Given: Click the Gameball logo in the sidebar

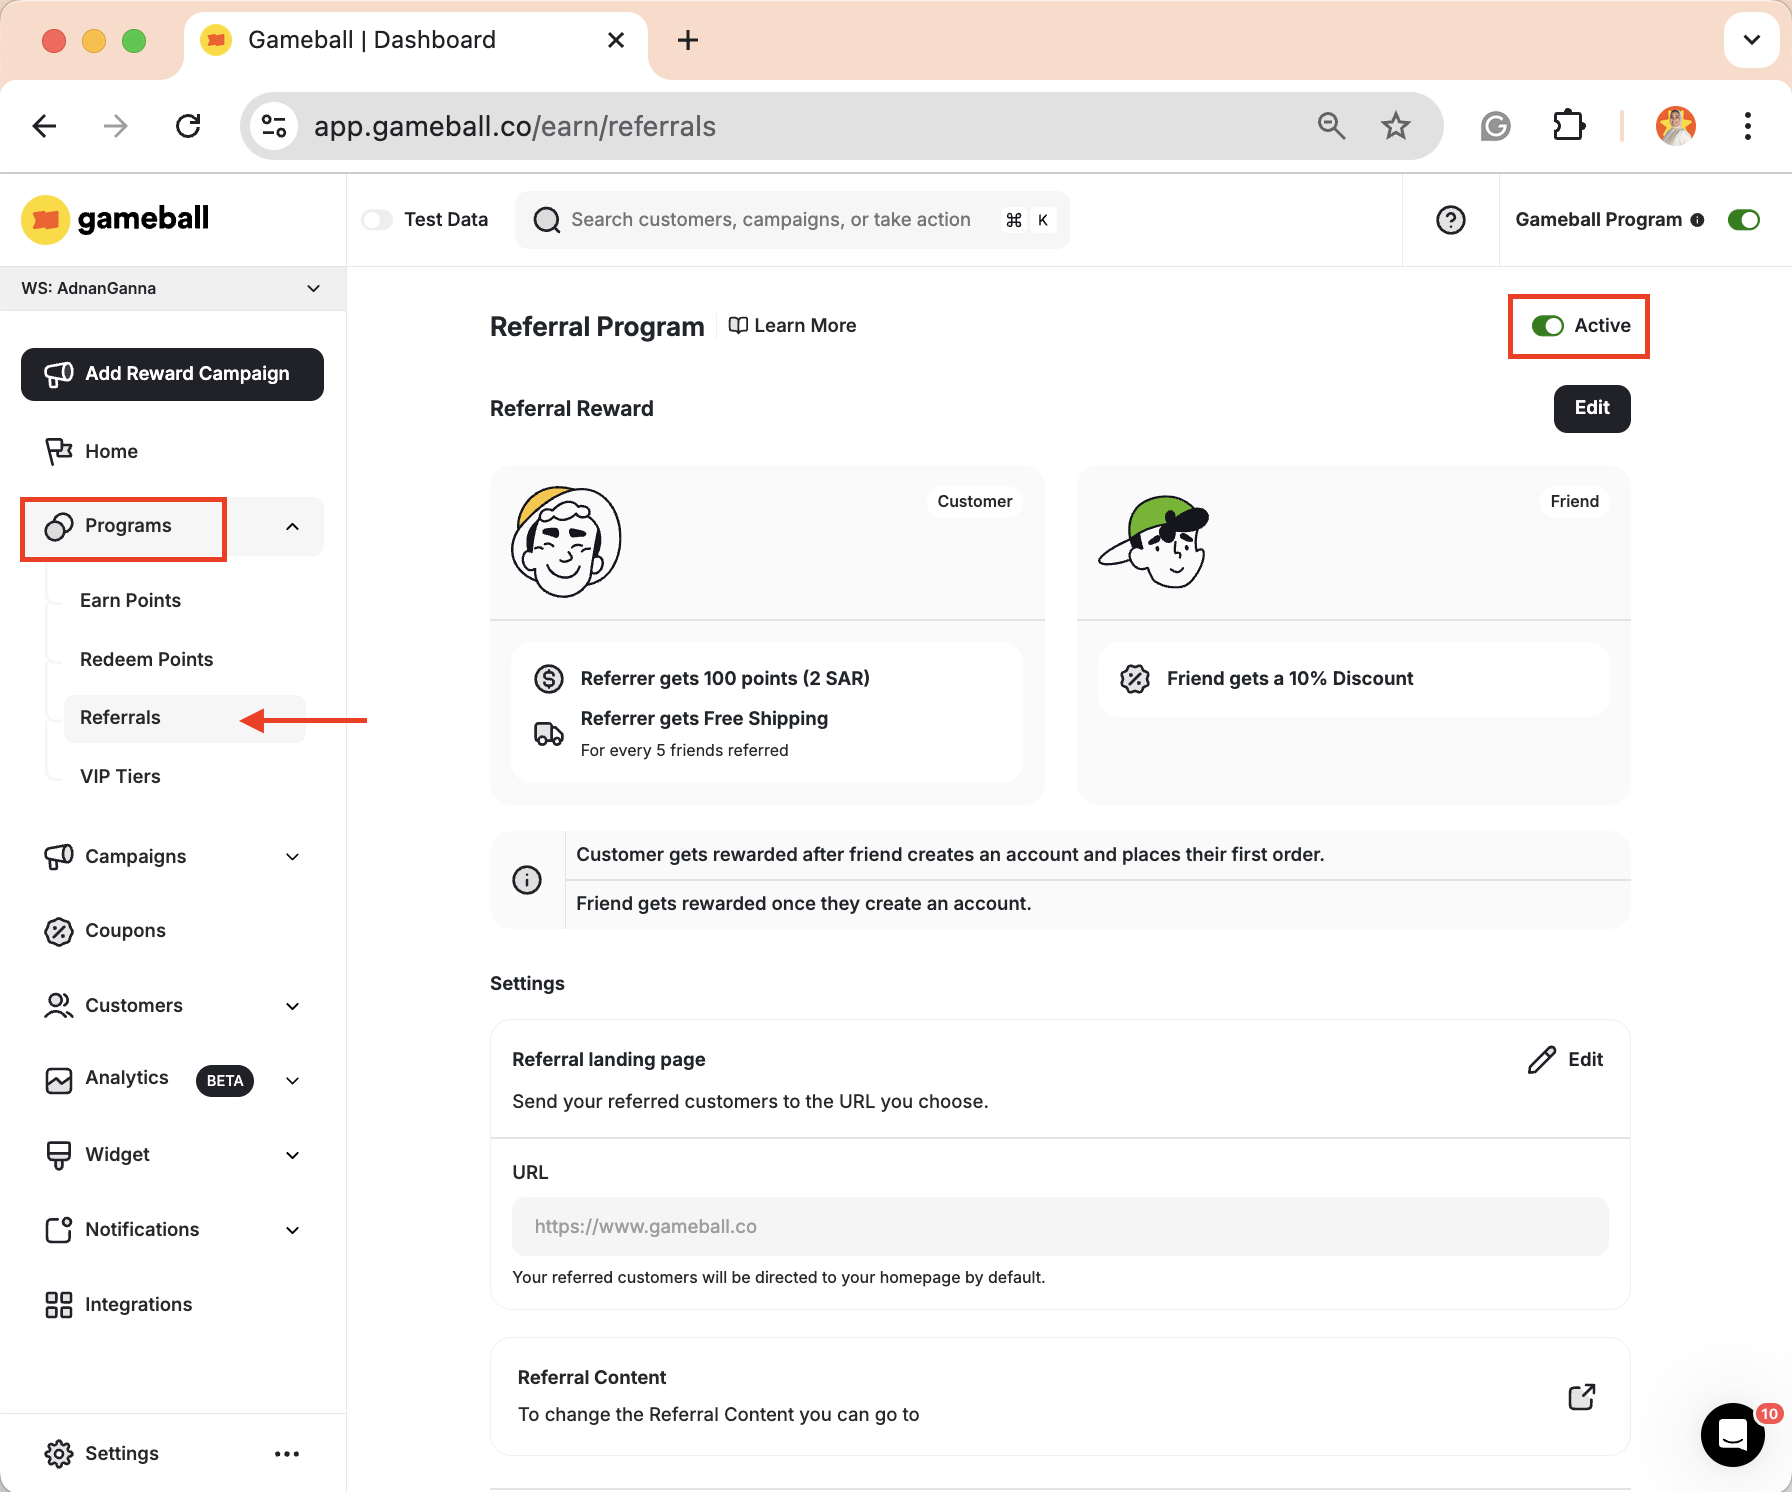Looking at the screenshot, I should [x=114, y=219].
